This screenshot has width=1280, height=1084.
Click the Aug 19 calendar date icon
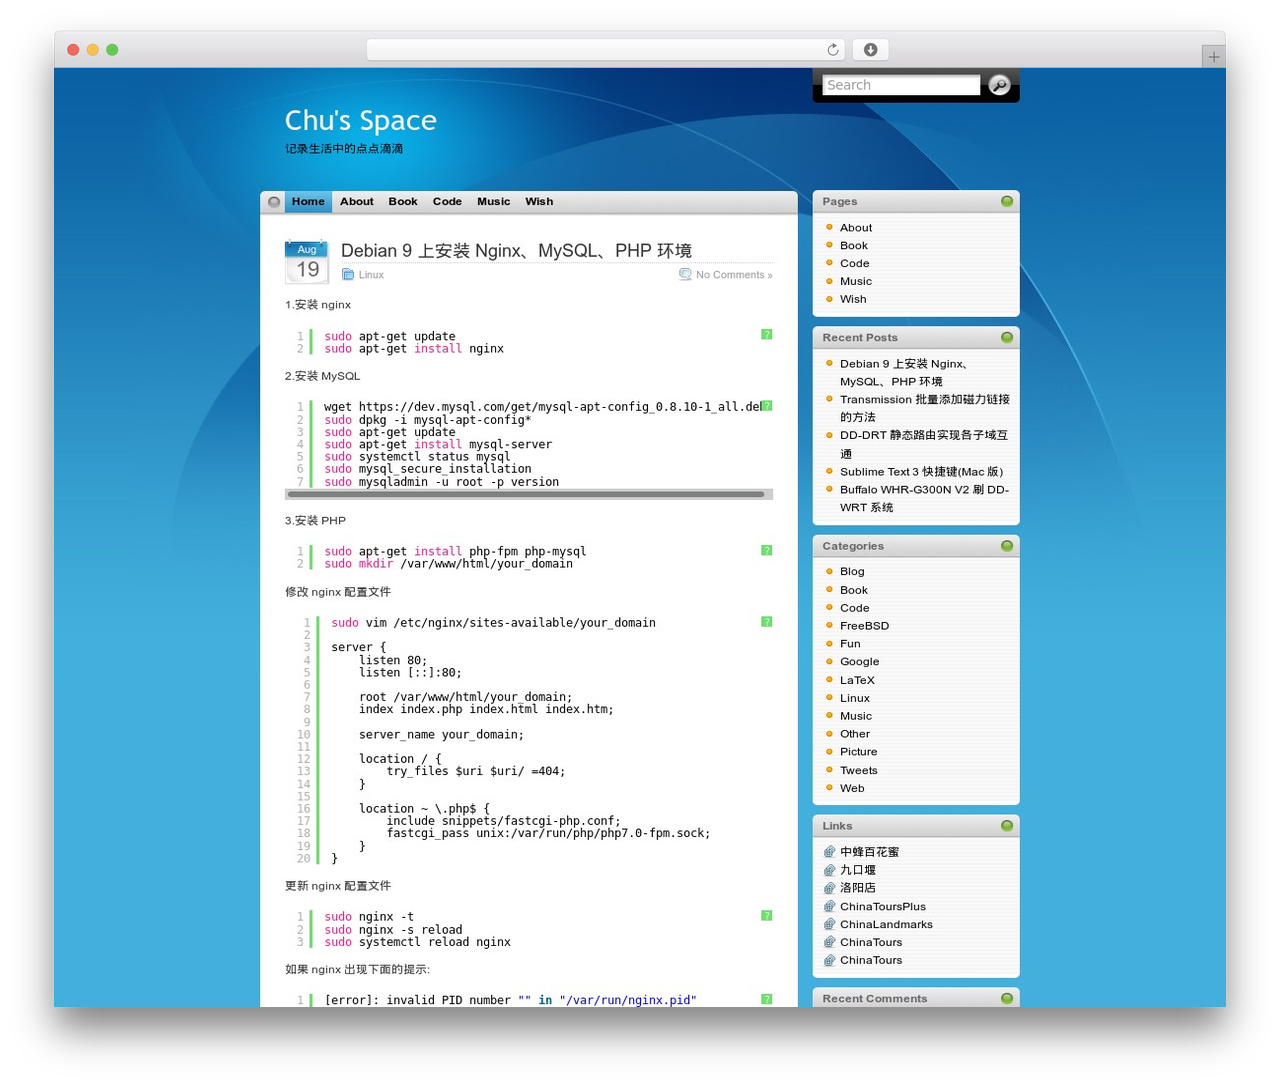tap(307, 262)
